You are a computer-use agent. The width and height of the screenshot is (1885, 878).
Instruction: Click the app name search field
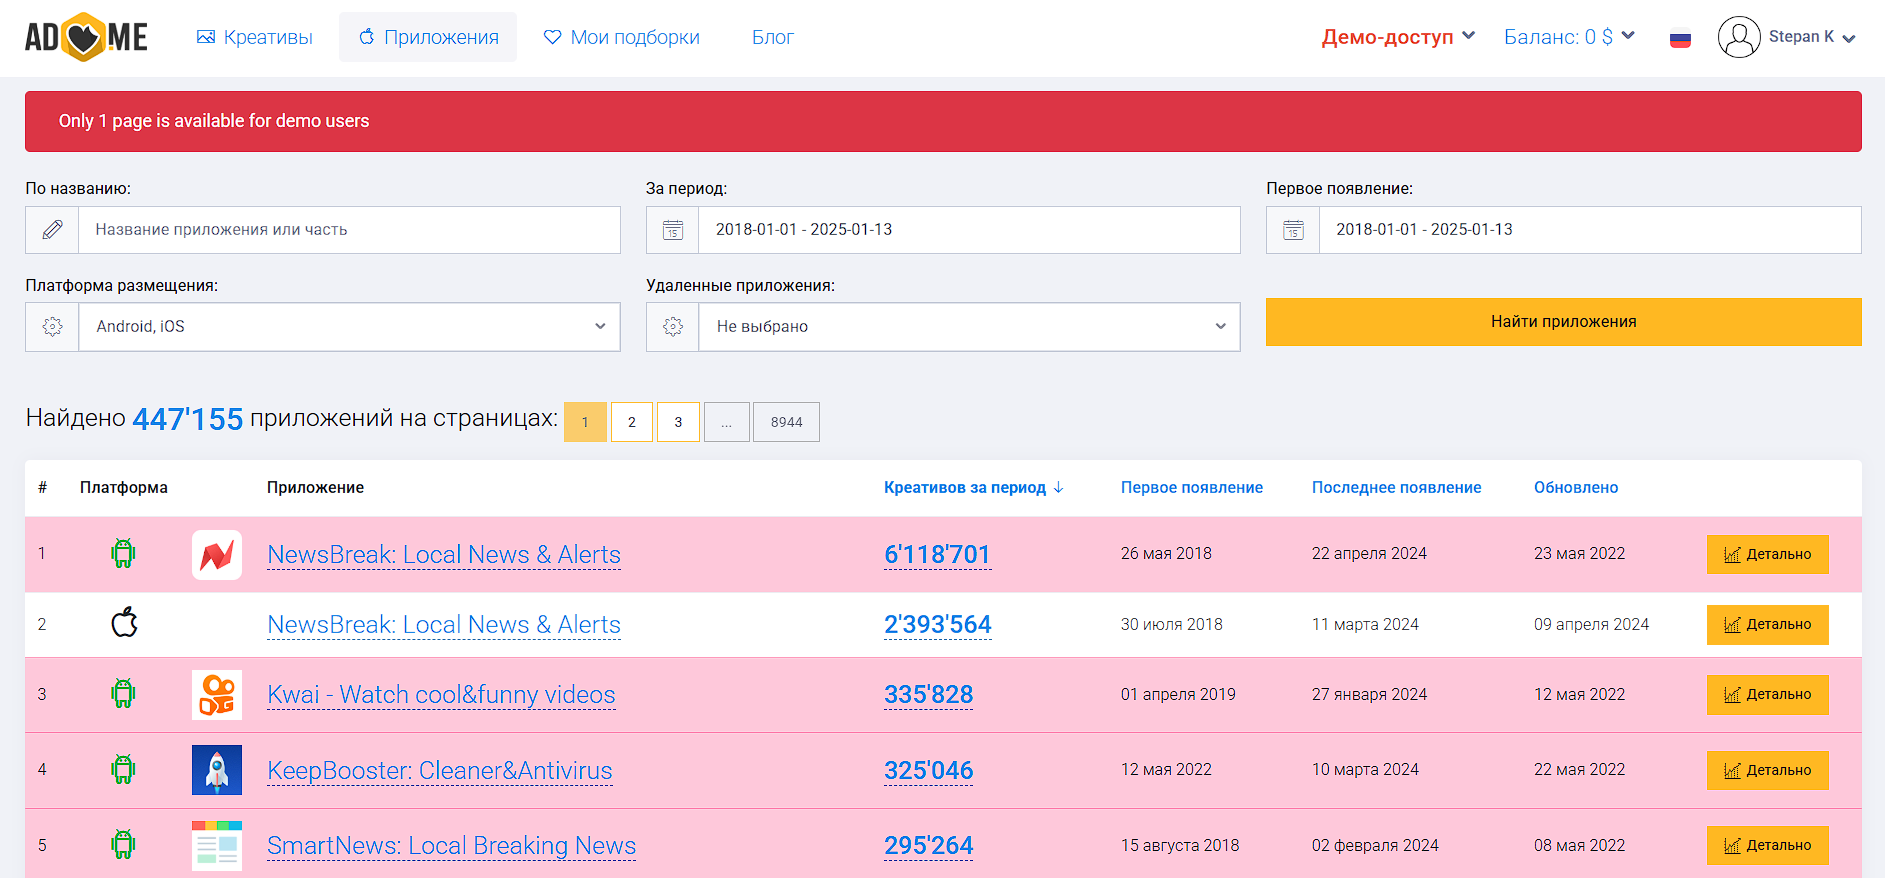coord(349,230)
